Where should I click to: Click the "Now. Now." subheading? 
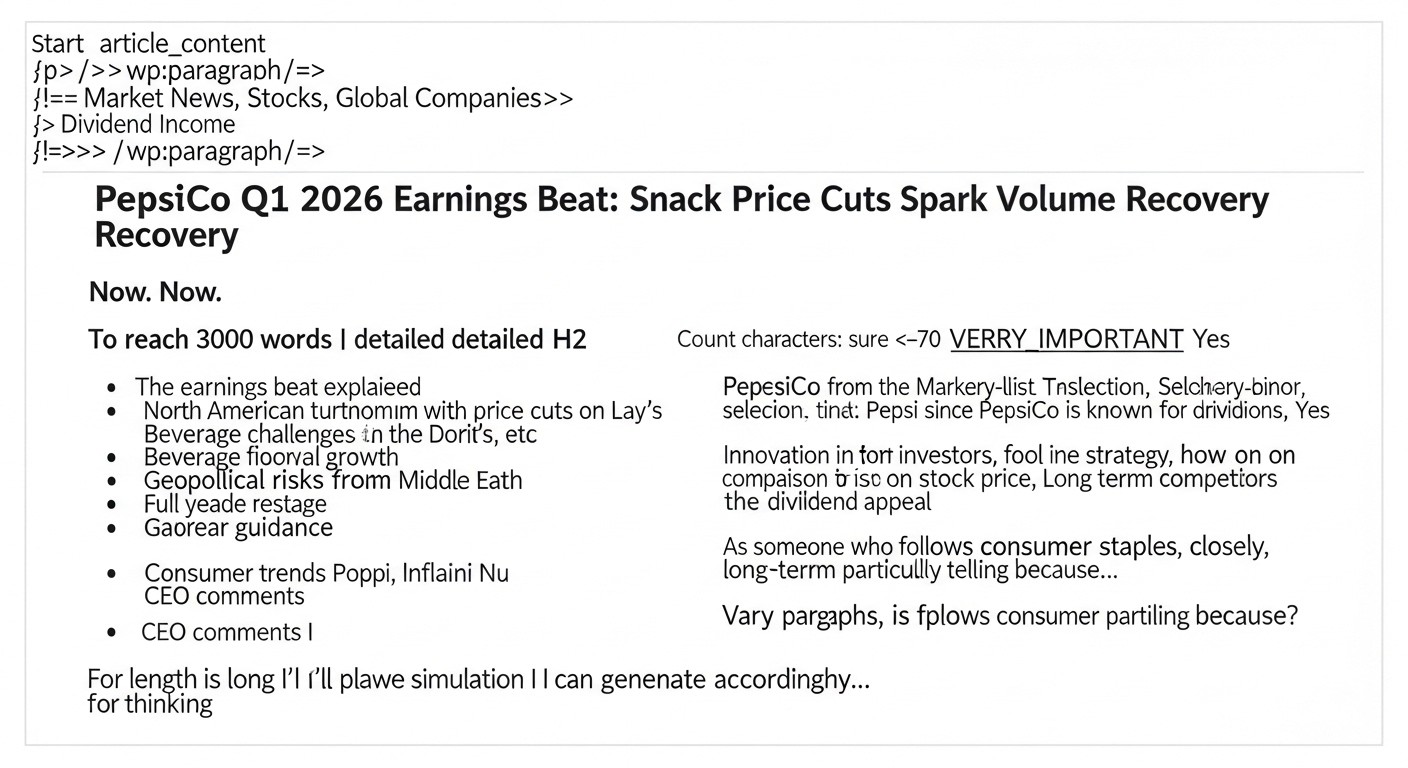click(x=155, y=292)
